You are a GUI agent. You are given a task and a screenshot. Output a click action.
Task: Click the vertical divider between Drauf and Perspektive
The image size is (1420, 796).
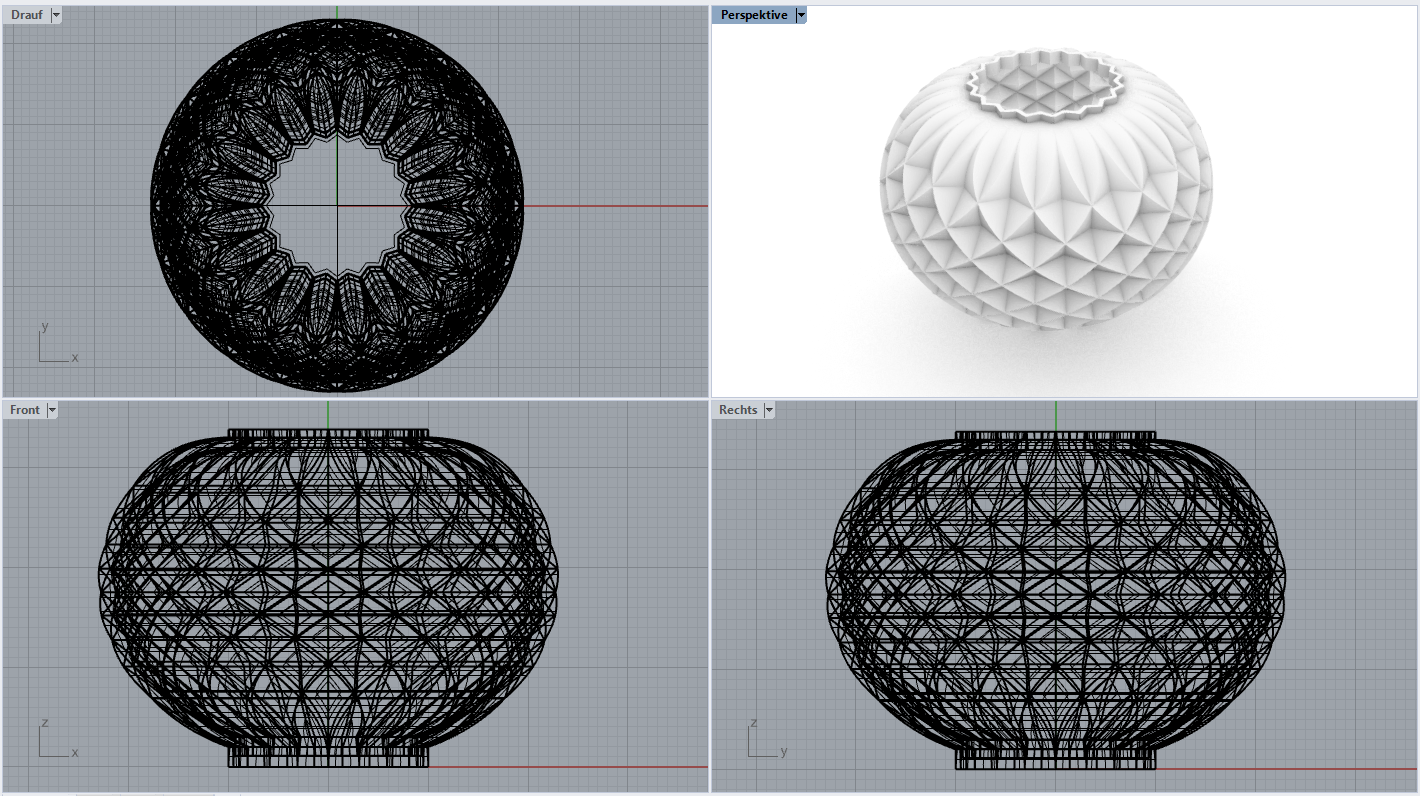(709, 200)
